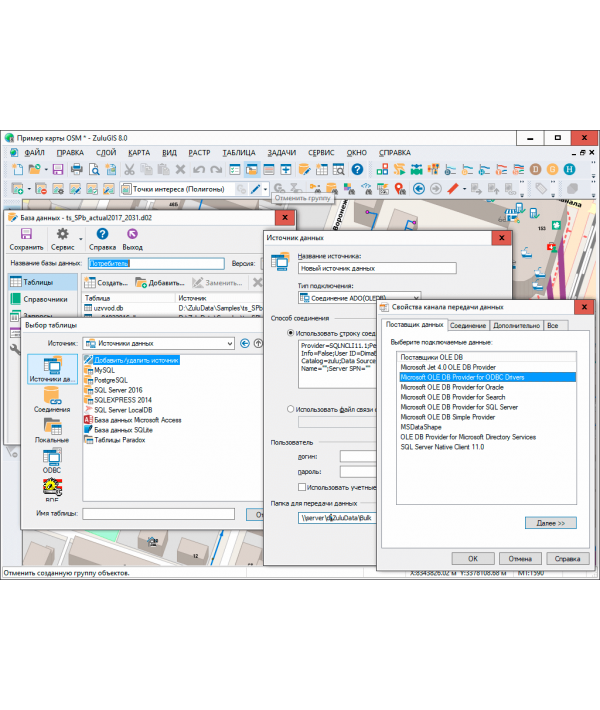Click the purple Выход icon in database window
Image resolution: width=600 pixels, height=710 pixels.
pyautogui.click(x=132, y=234)
